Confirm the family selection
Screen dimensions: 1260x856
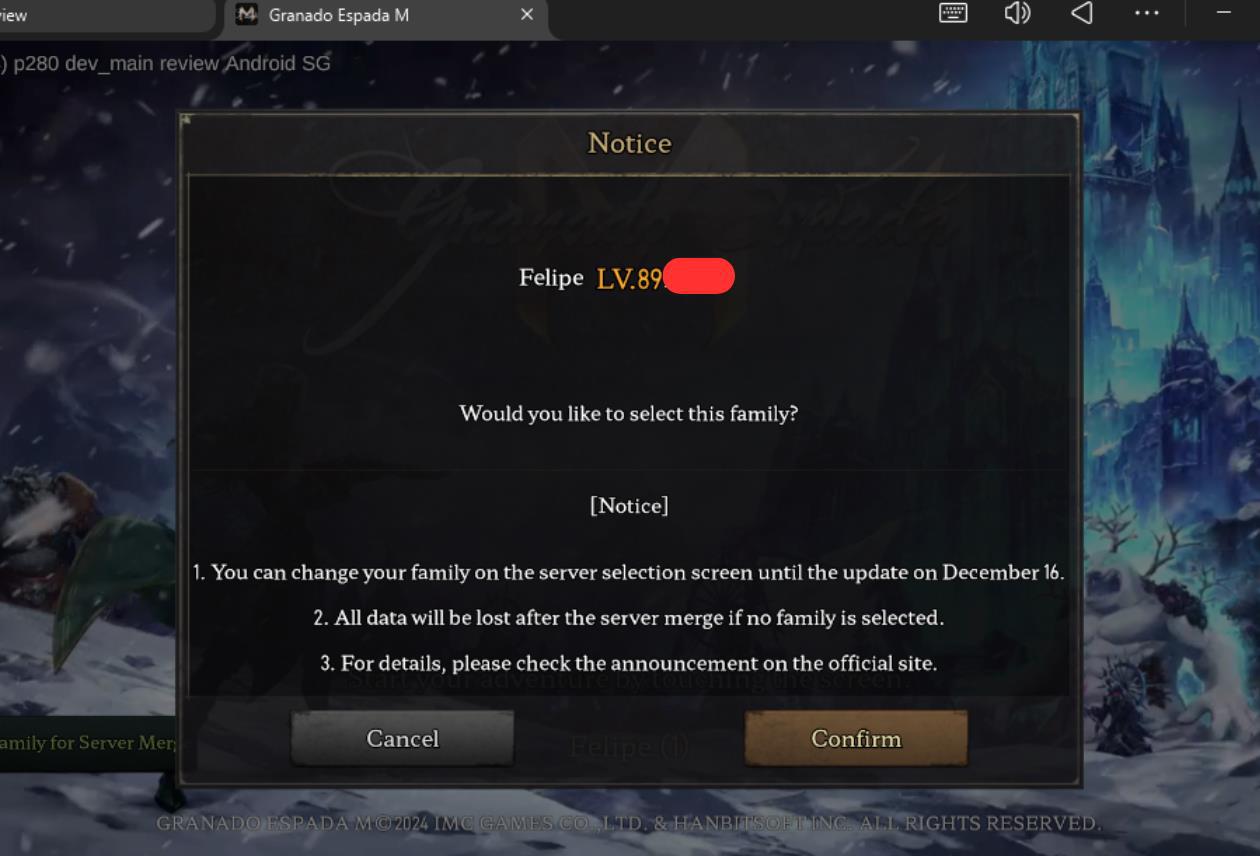(856, 739)
